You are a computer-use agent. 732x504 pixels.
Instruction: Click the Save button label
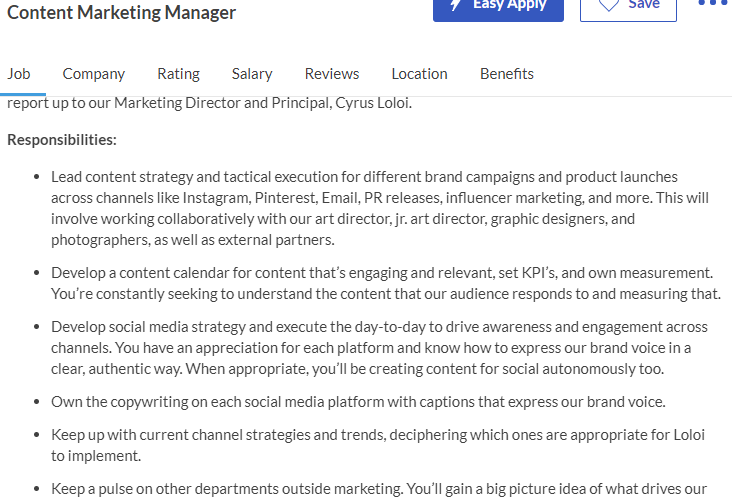coord(644,4)
